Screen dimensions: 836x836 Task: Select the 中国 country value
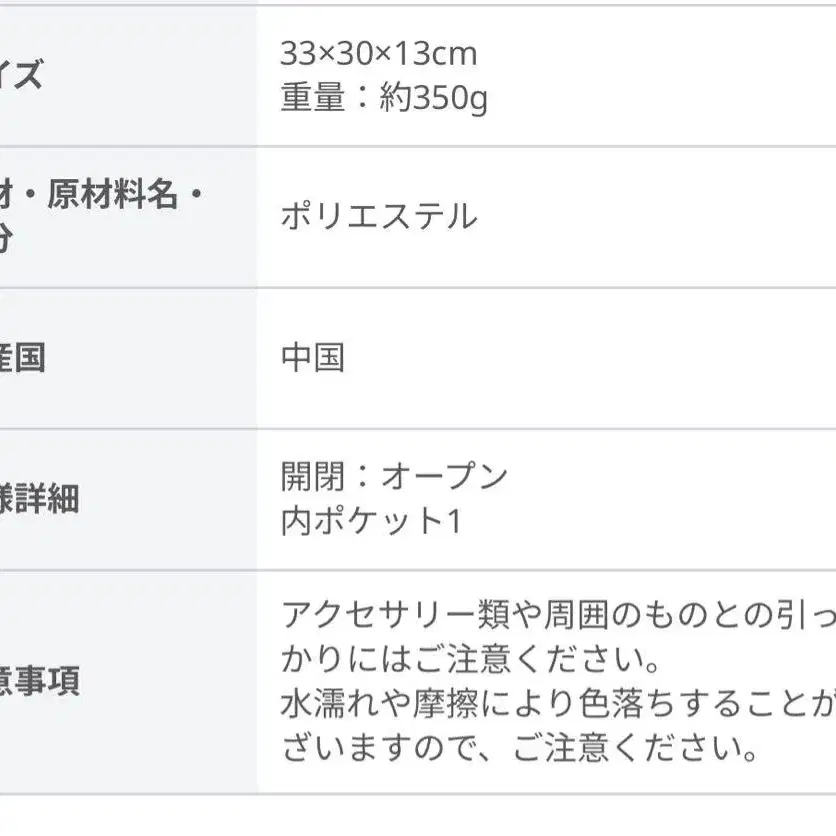313,357
